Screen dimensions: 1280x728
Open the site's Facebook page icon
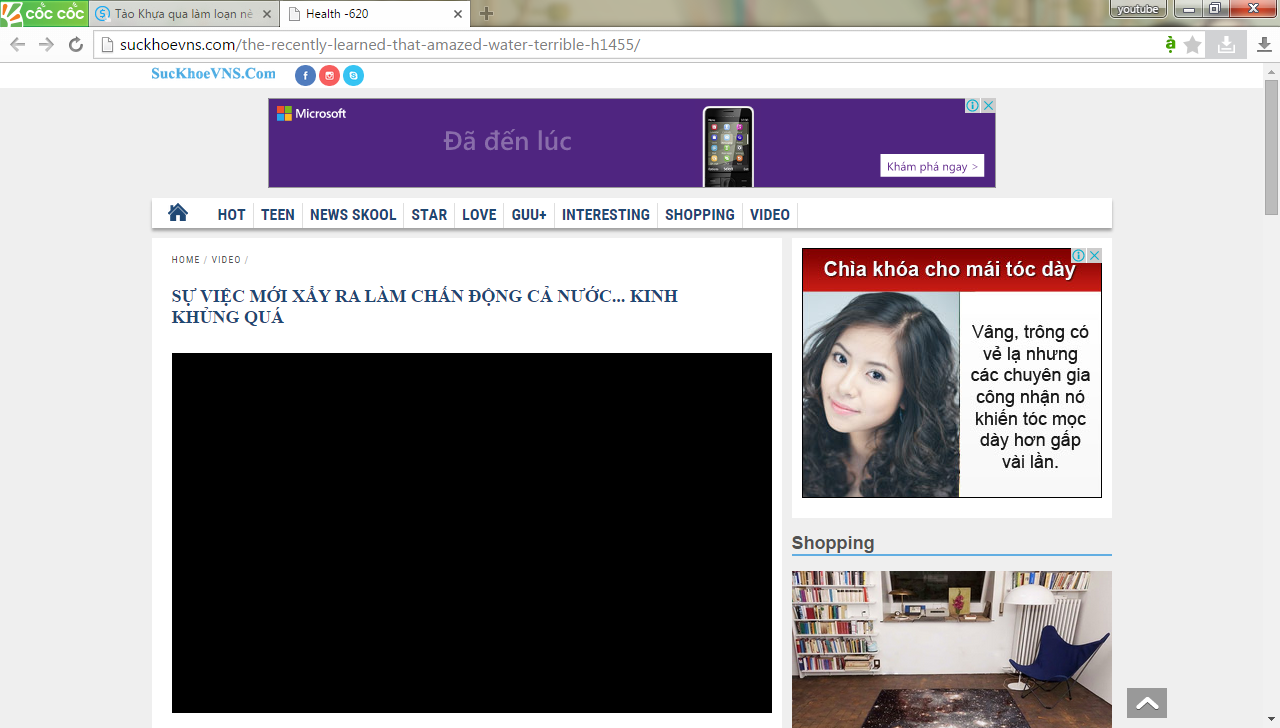pos(305,75)
